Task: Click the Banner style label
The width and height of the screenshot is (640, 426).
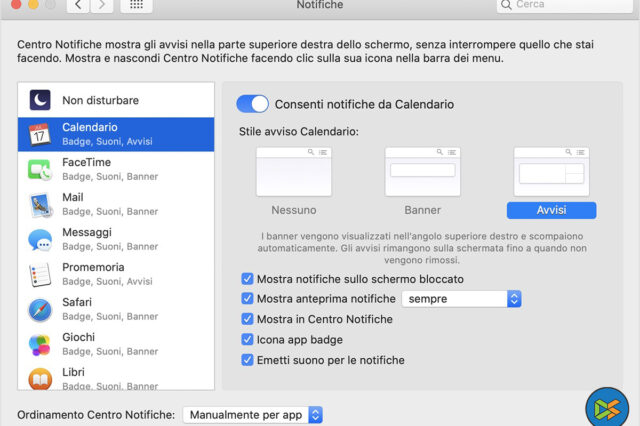Action: (x=422, y=210)
